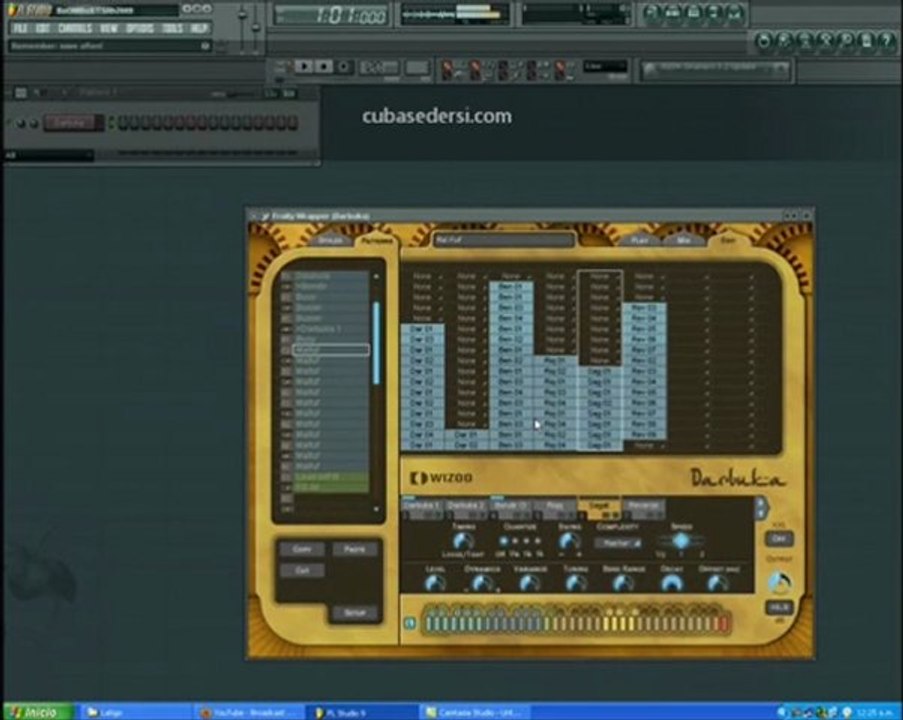
Task: Switch to the Mix tab in Darbuka
Action: [x=684, y=240]
